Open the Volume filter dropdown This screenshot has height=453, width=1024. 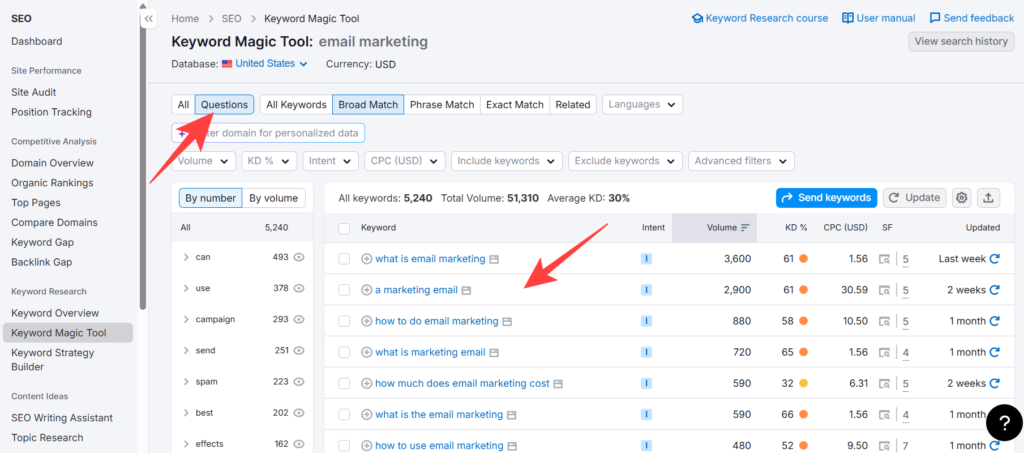[203, 161]
